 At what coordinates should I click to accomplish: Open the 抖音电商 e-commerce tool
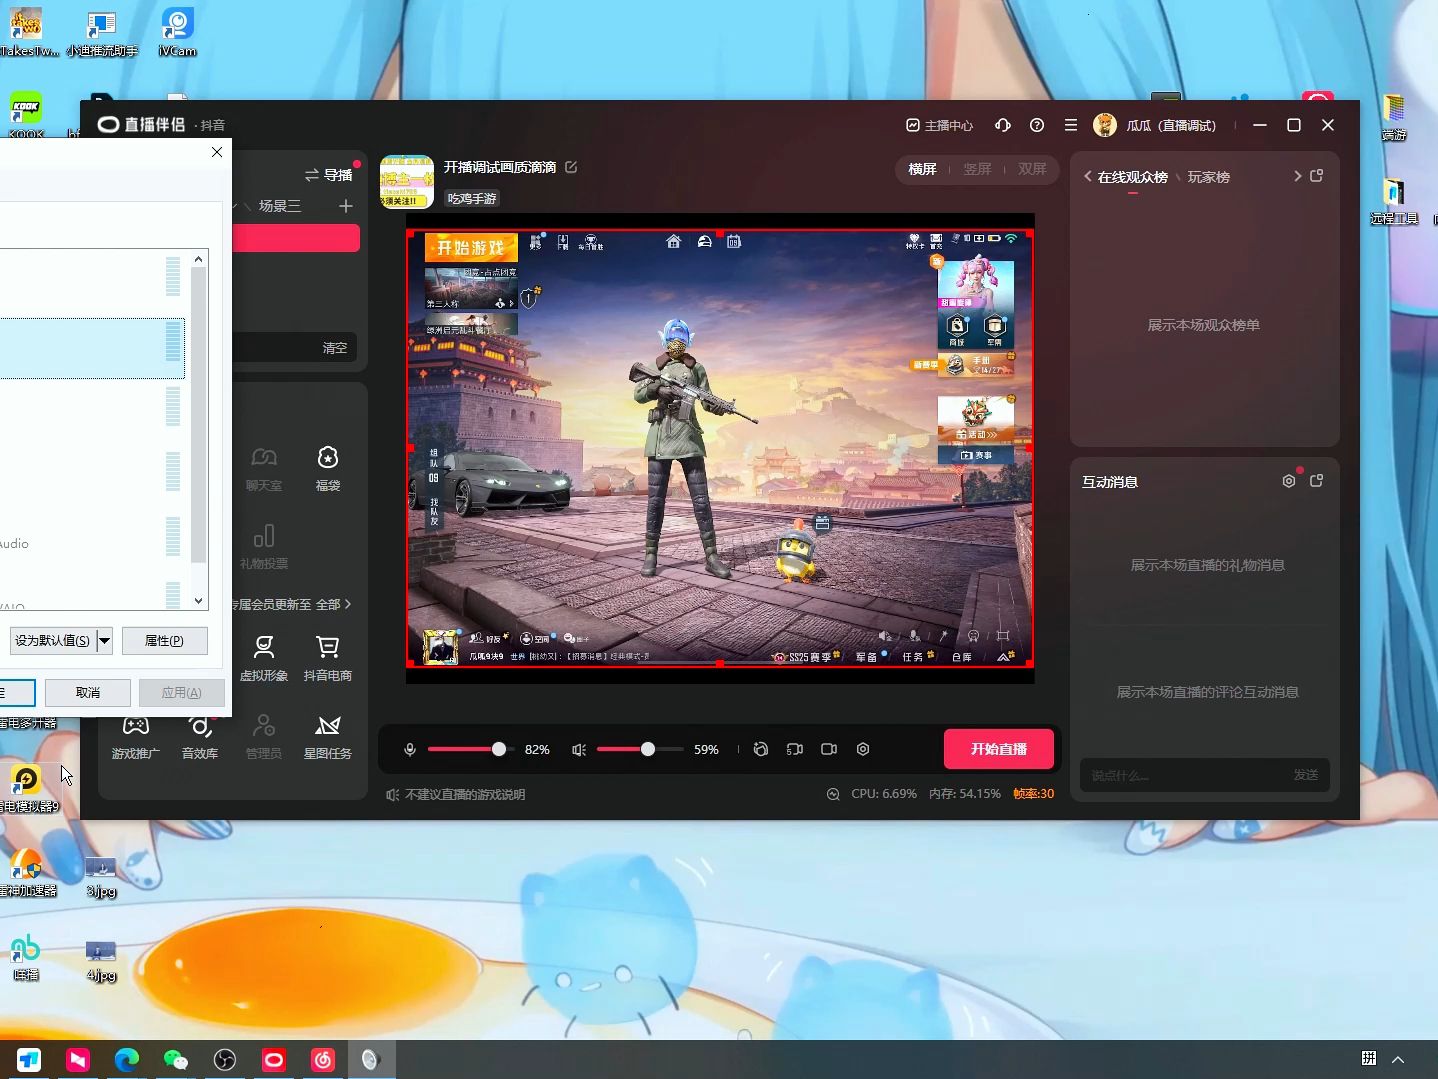pos(328,659)
